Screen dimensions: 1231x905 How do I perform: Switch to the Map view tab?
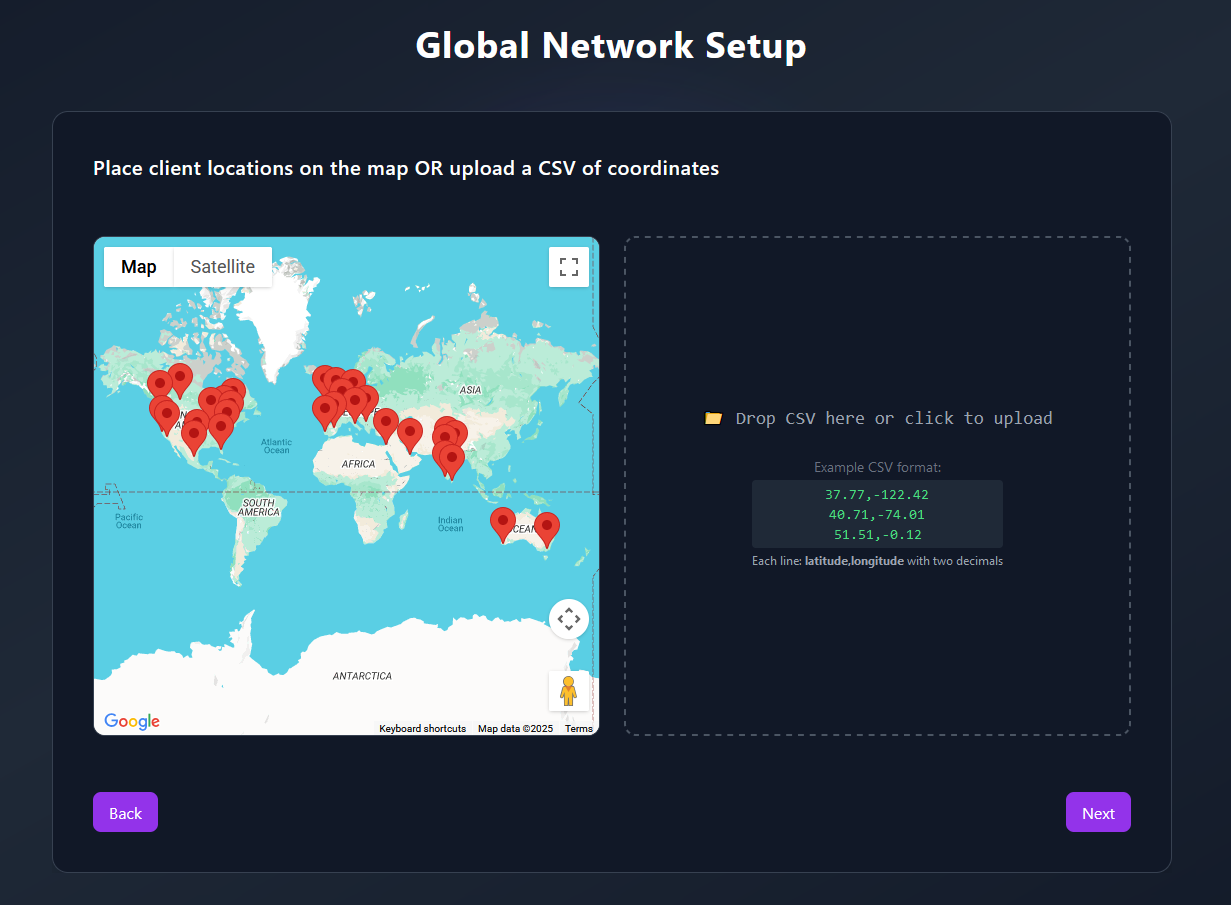pyautogui.click(x=139, y=267)
